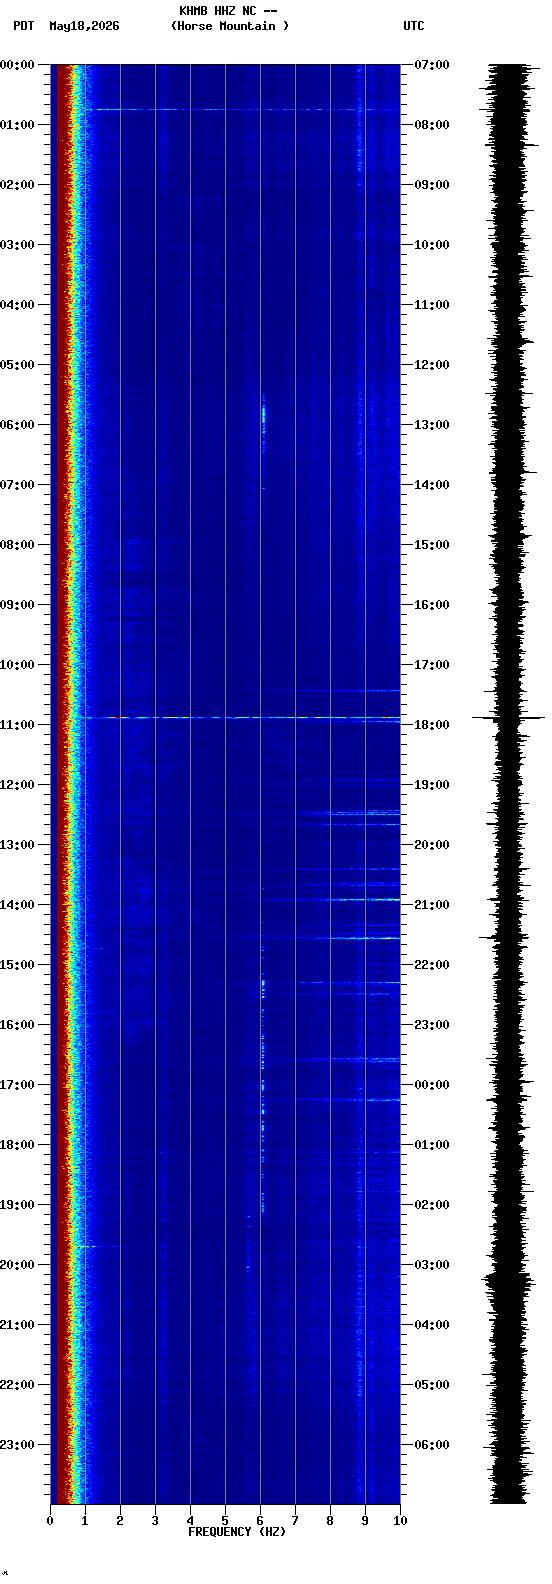Click the UTC time label '18:00'
Screen dimensions: 552x1584
click(432, 725)
